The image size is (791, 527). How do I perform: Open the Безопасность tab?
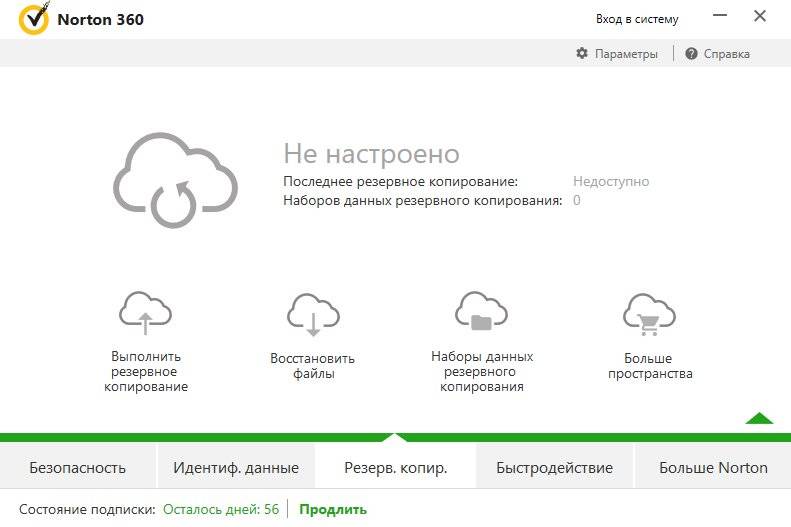[x=78, y=467]
